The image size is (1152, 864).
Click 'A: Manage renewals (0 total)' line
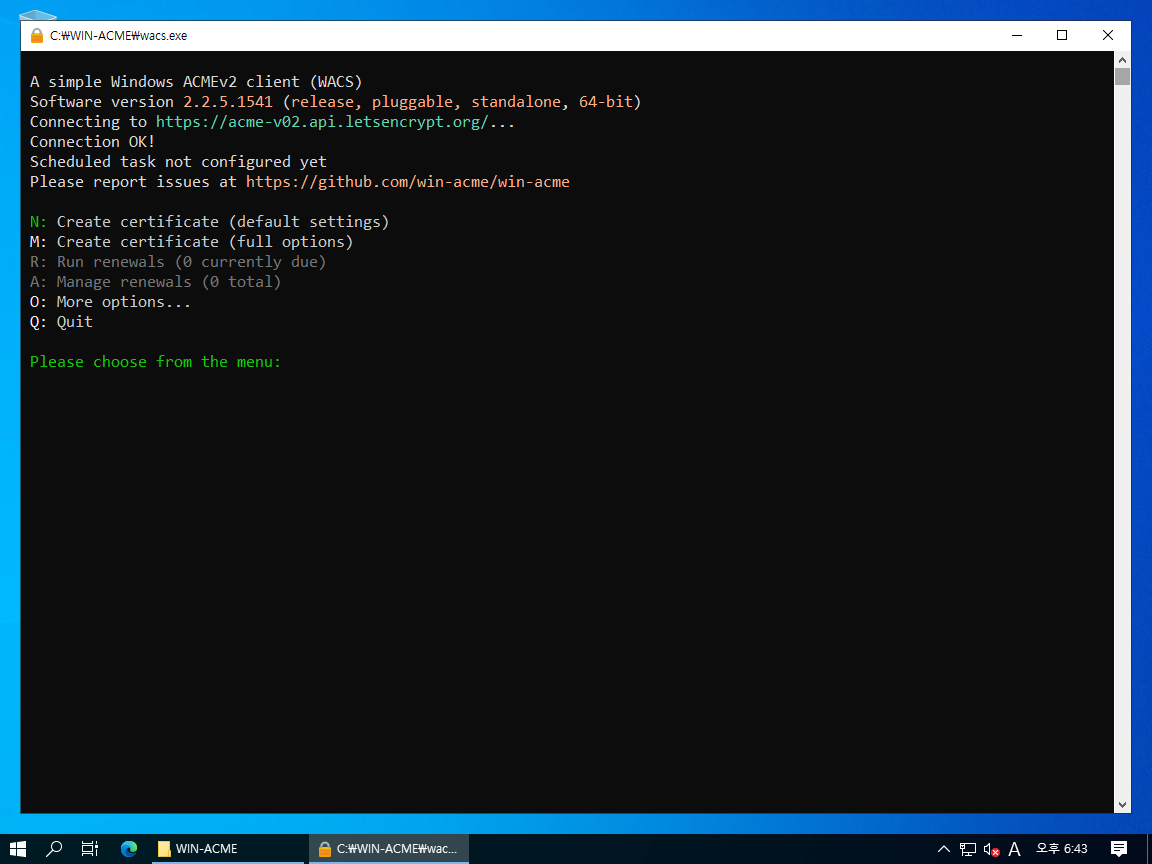[155, 282]
